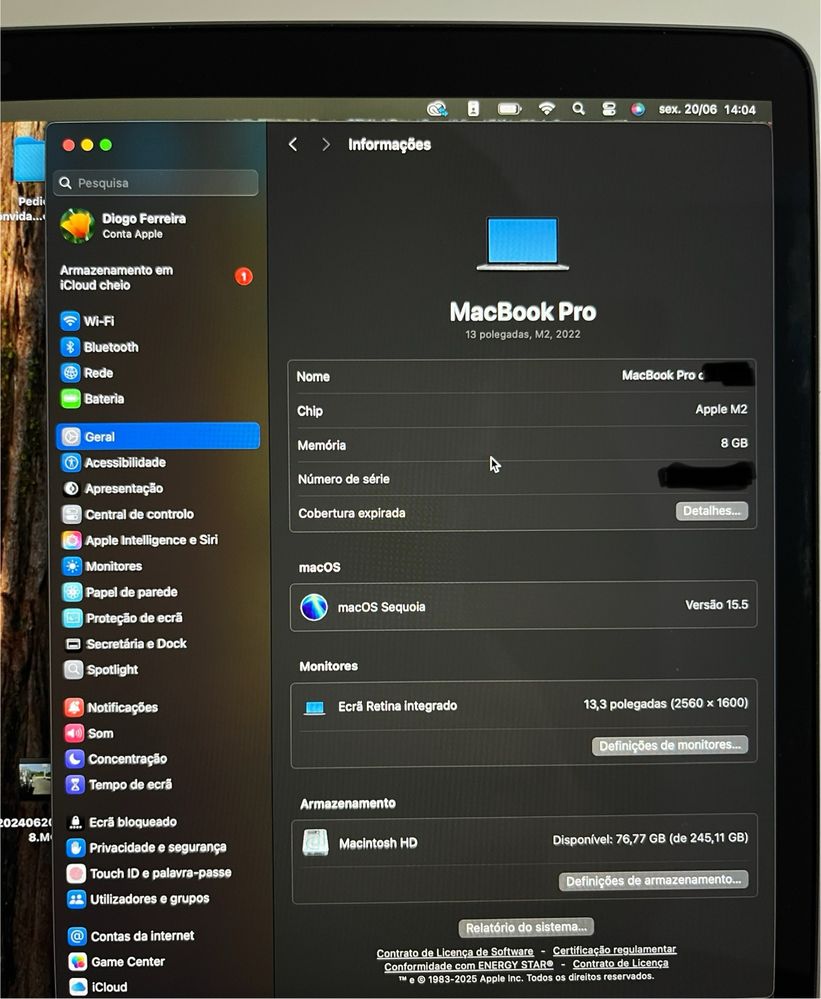Open Wi-Fi status in menu bar
The width and height of the screenshot is (821, 999).
click(x=546, y=108)
